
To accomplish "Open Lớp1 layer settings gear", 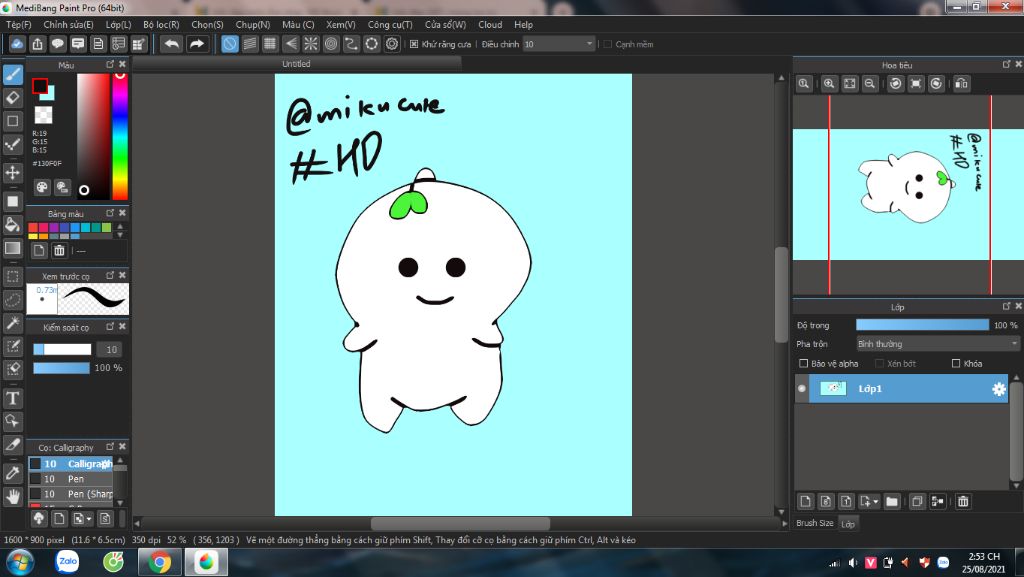I will 999,389.
